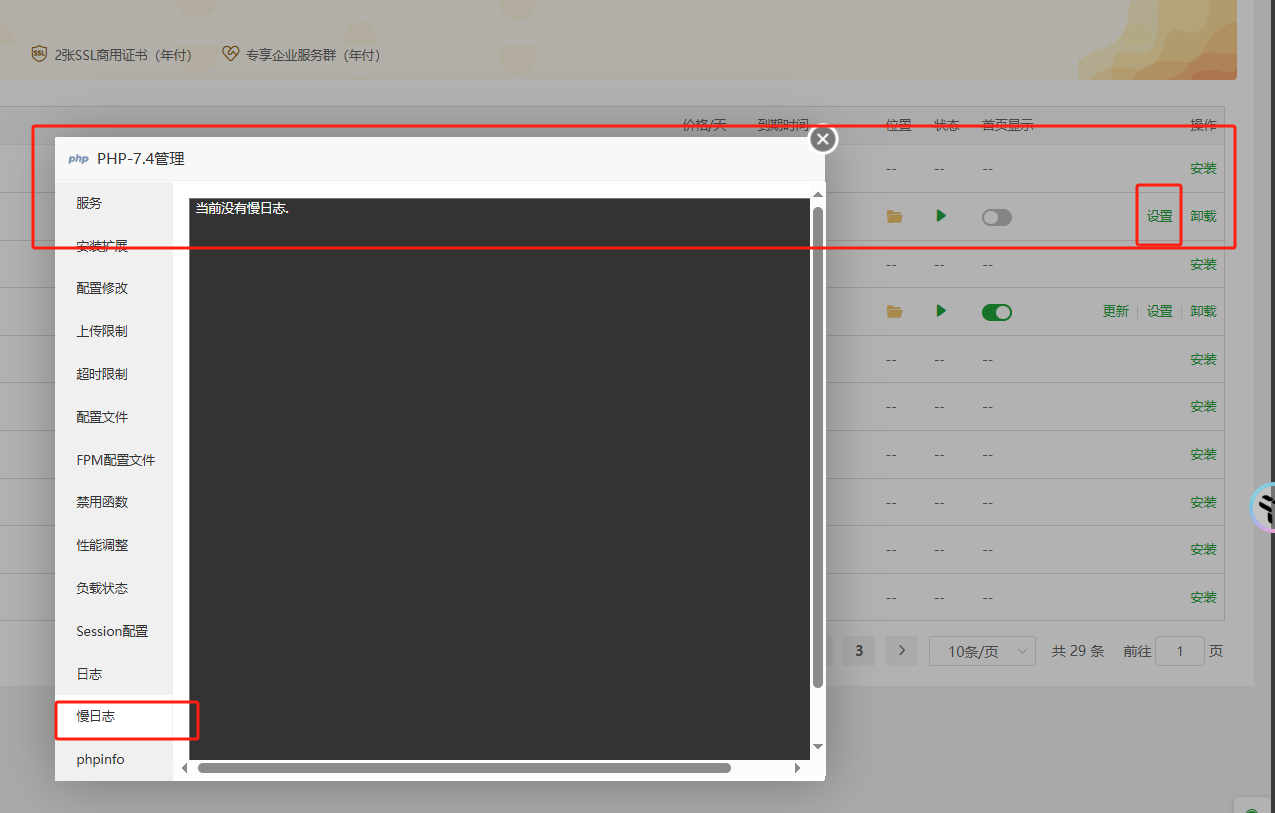The image size is (1275, 813).
Task: Open folder icon in row with disabled toggle
Action: 894,216
